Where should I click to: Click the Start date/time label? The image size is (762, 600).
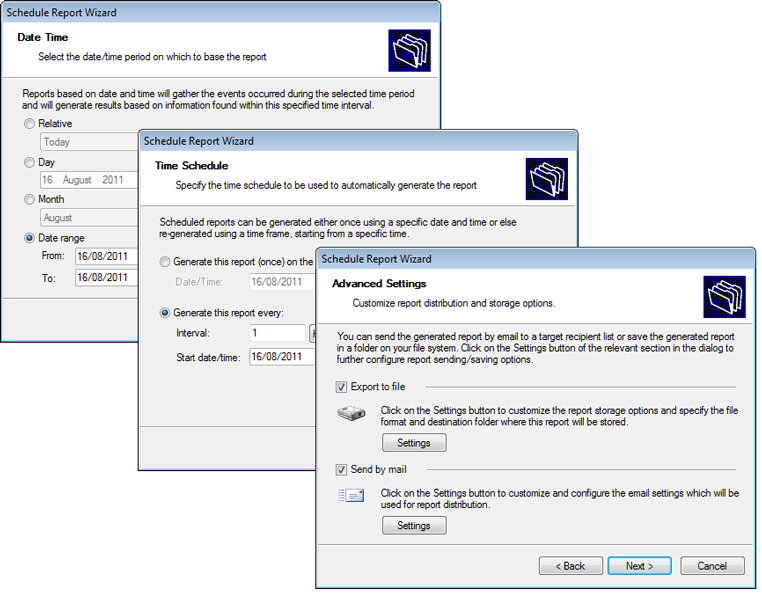208,358
